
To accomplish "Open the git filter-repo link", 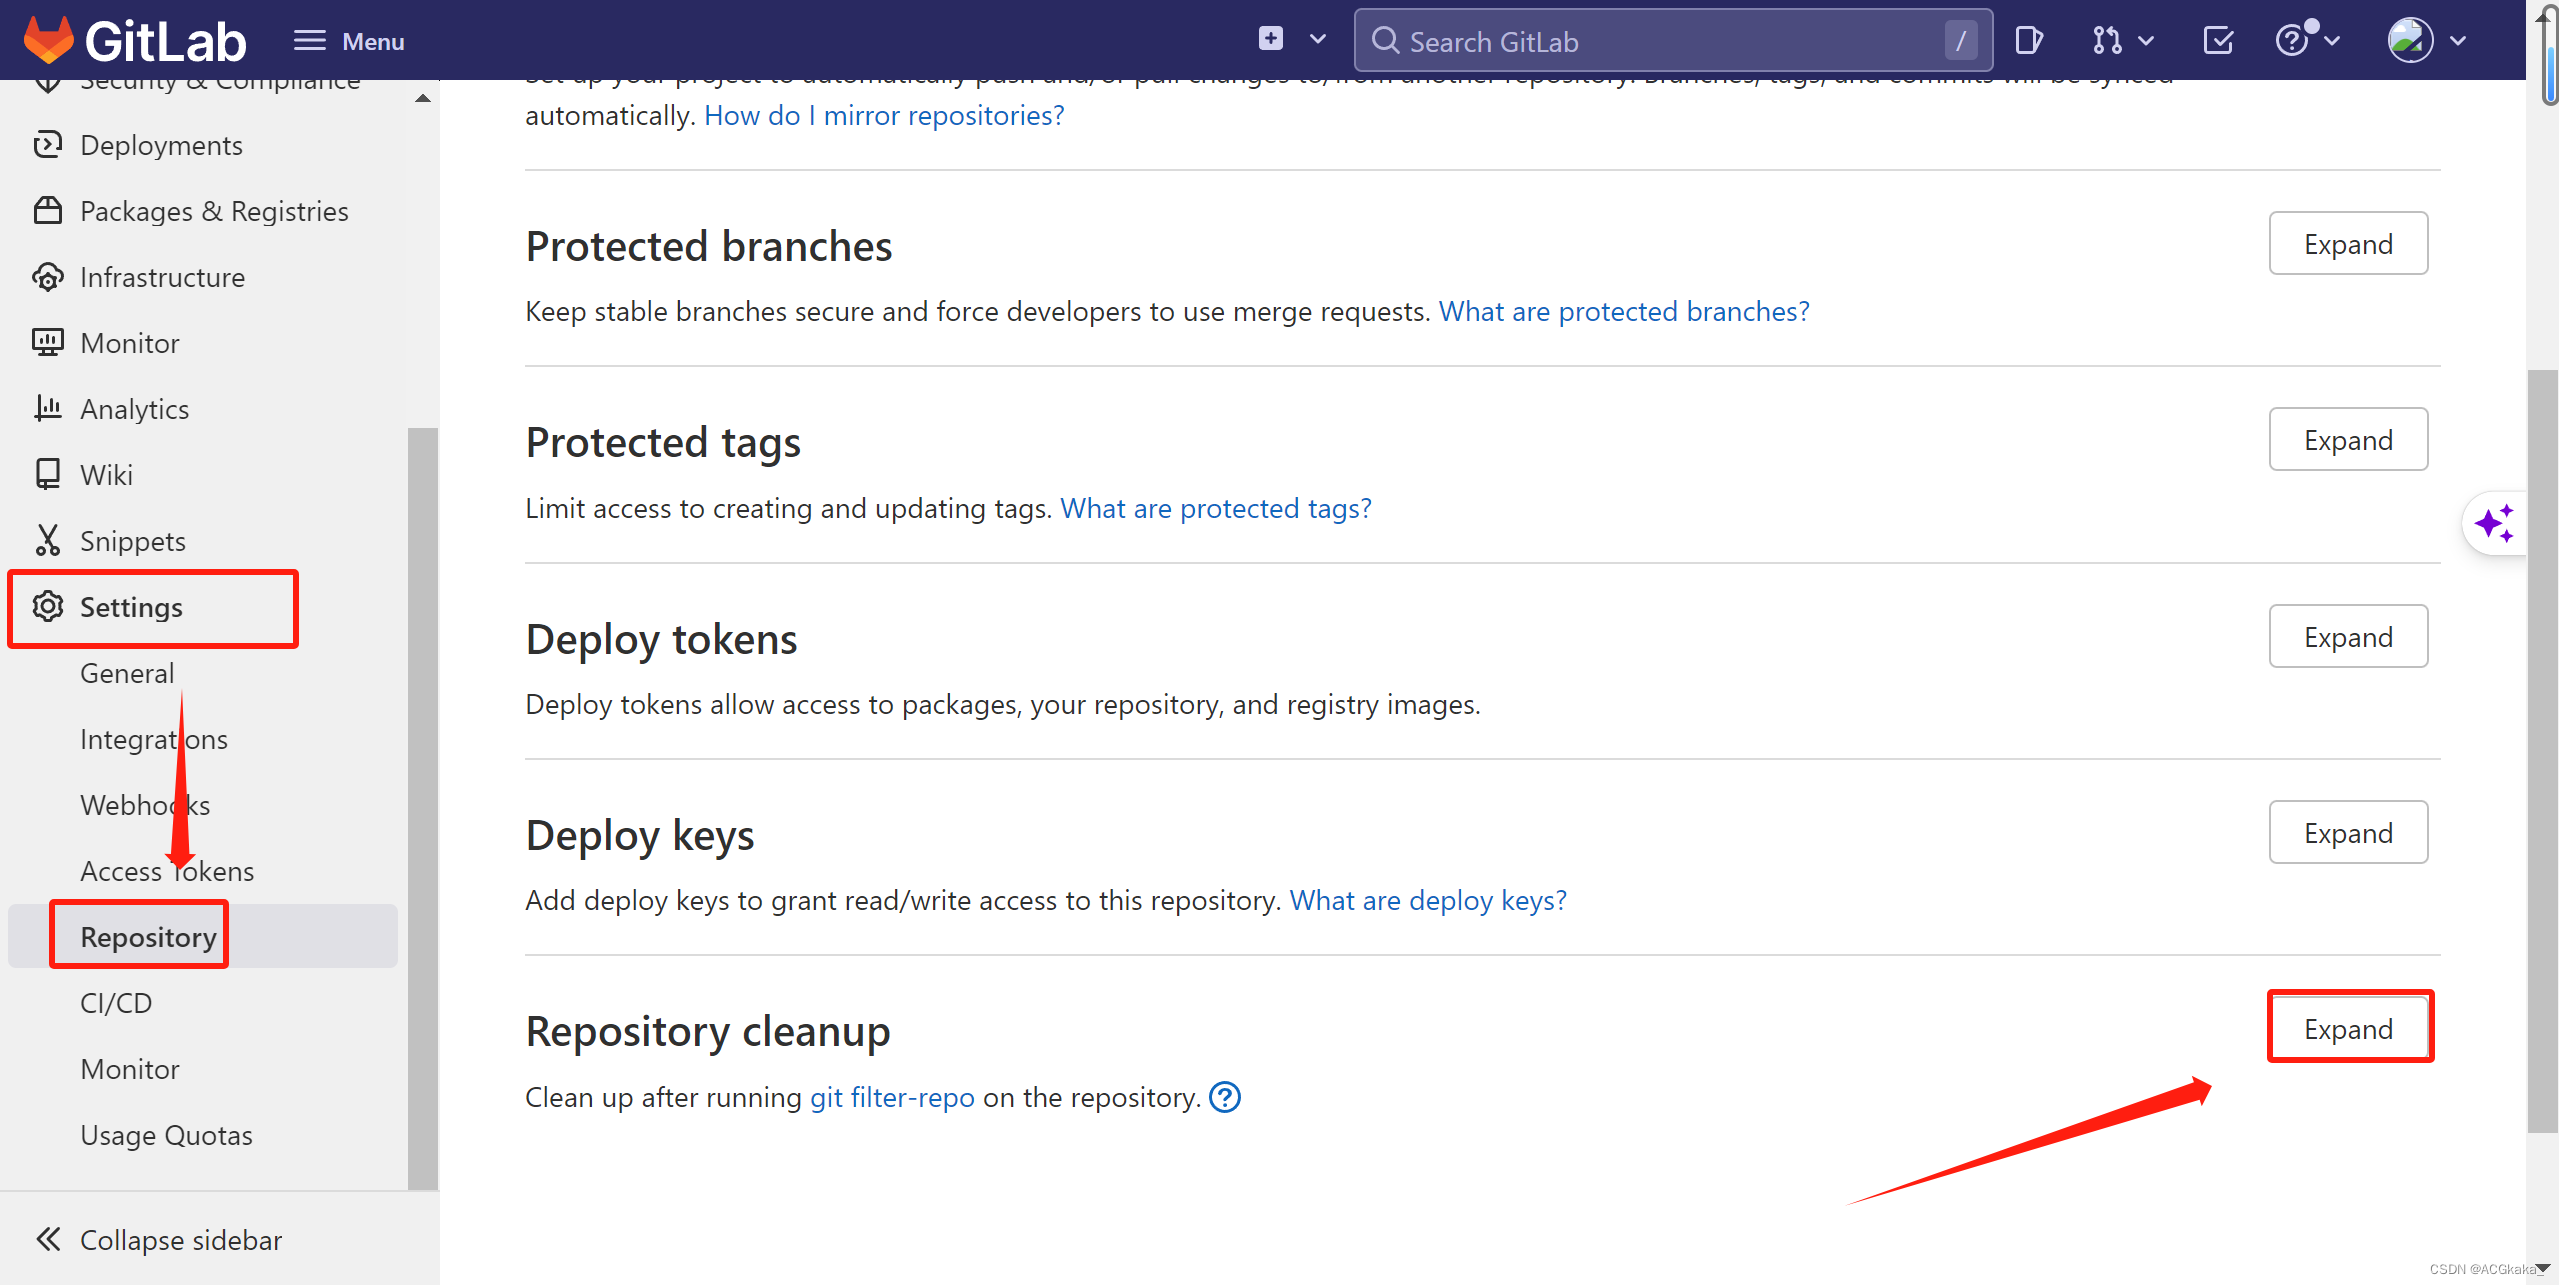I will click(x=892, y=1098).
